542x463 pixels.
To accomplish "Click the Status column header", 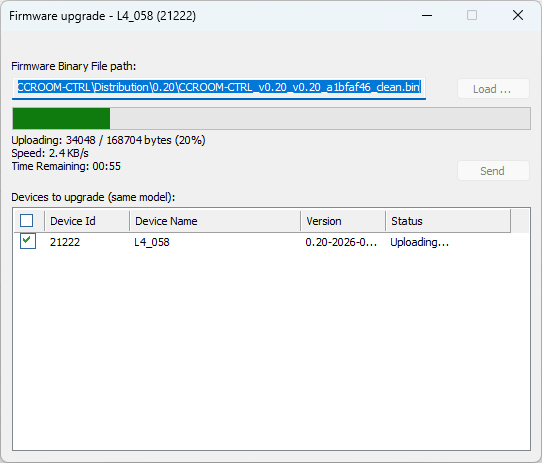I will pos(448,221).
